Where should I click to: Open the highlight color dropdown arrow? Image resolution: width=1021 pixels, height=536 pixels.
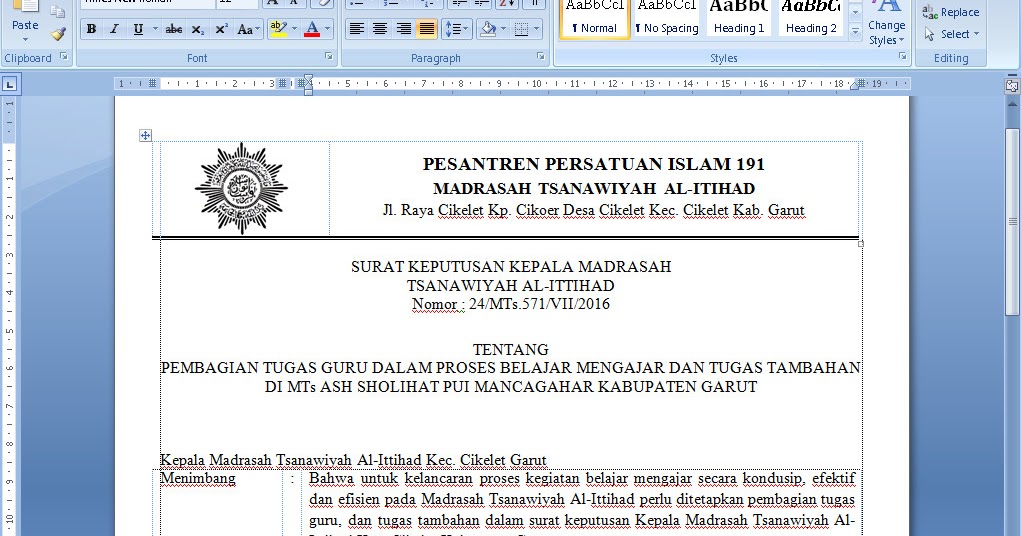click(x=294, y=29)
